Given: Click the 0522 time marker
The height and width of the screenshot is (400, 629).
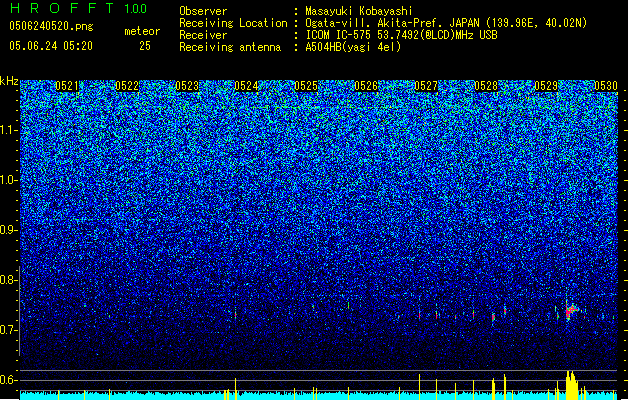Looking at the screenshot, I should tap(127, 86).
